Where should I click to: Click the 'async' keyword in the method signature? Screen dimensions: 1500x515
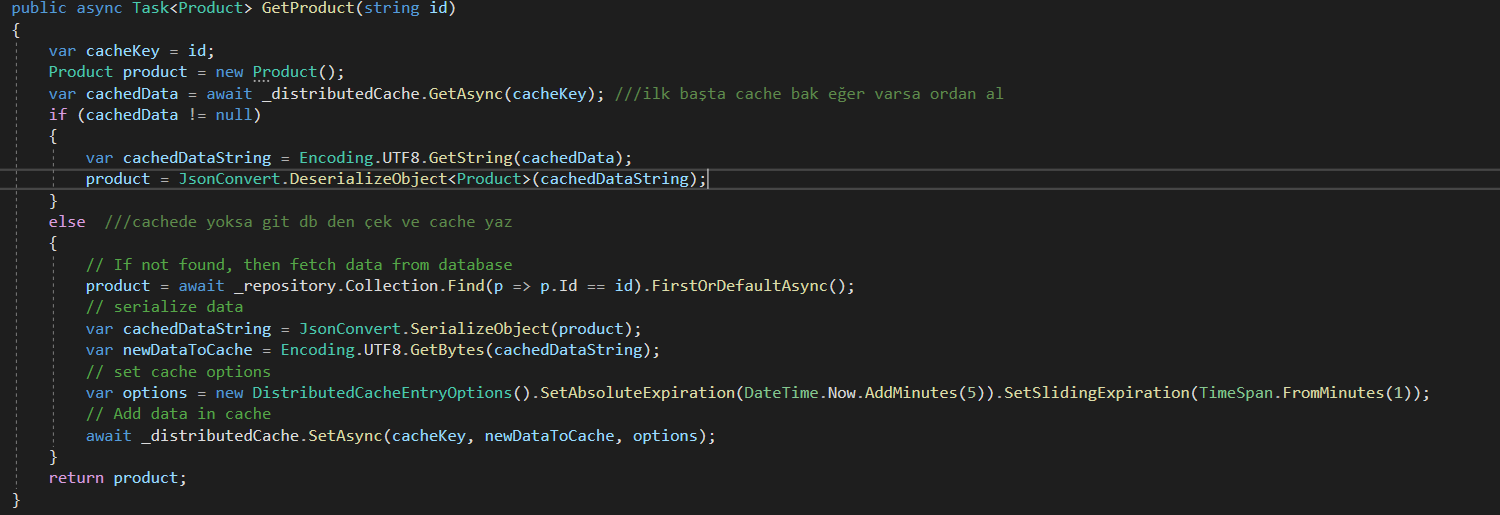point(99,7)
